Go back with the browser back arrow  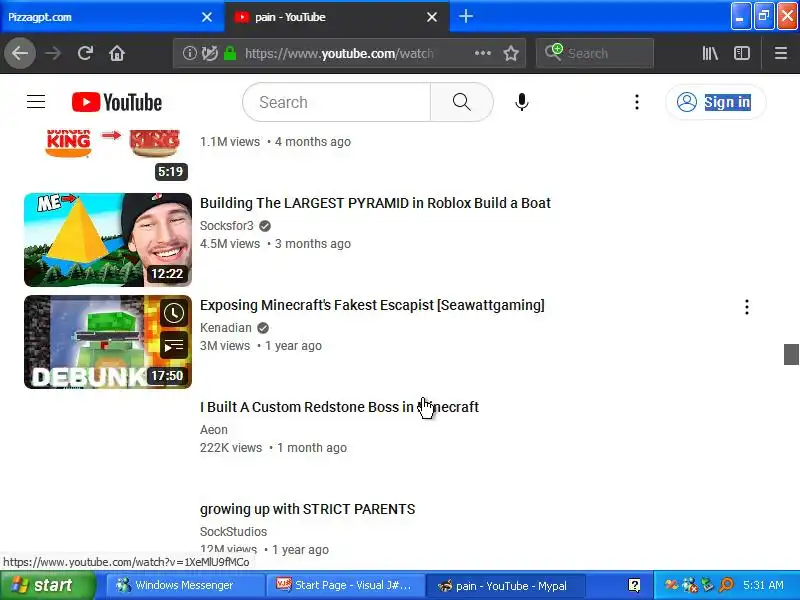tap(20, 53)
